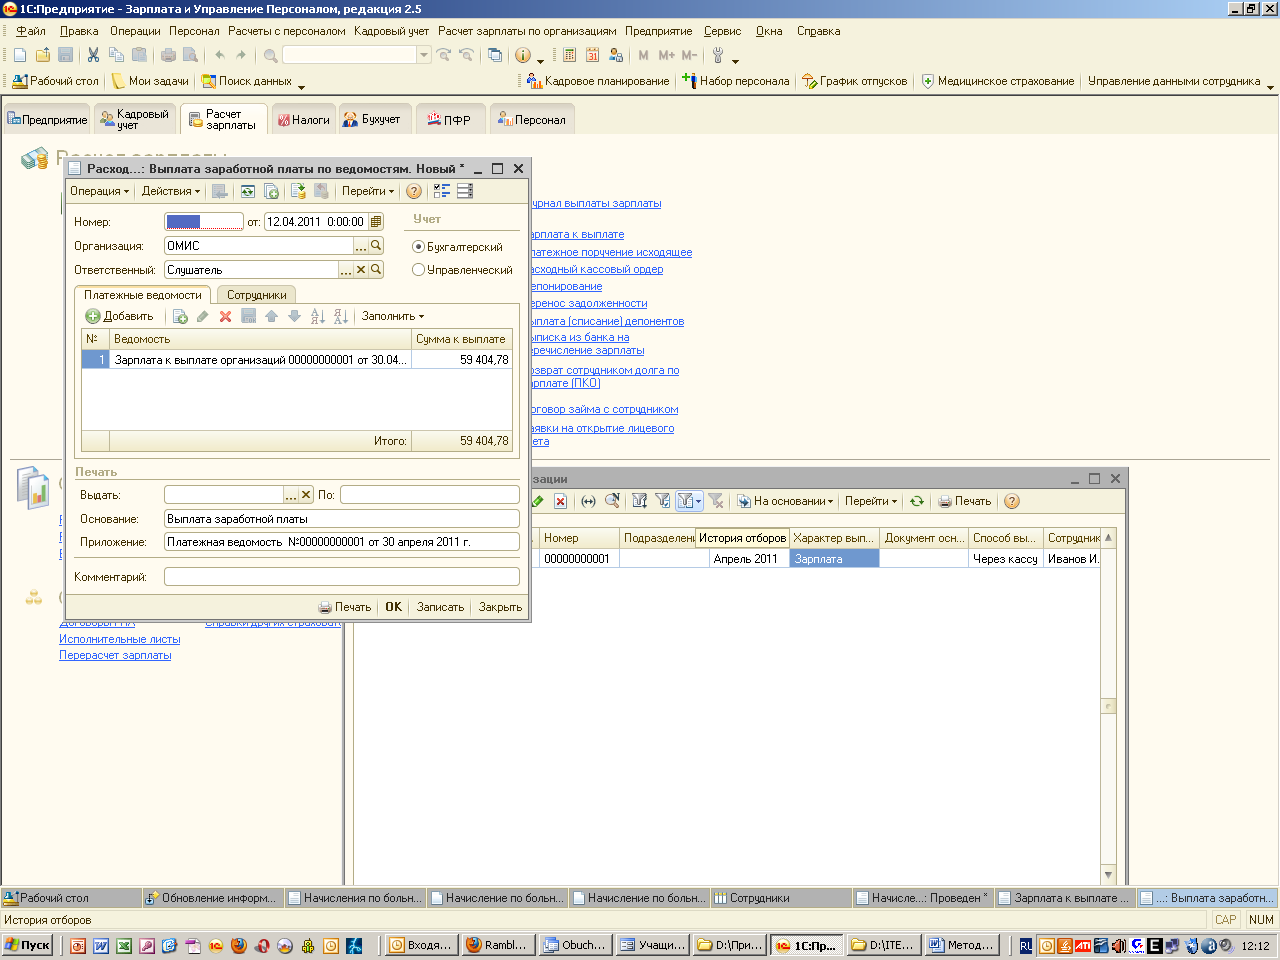
Task: Expand the Заполнить dropdown
Action: click(393, 316)
